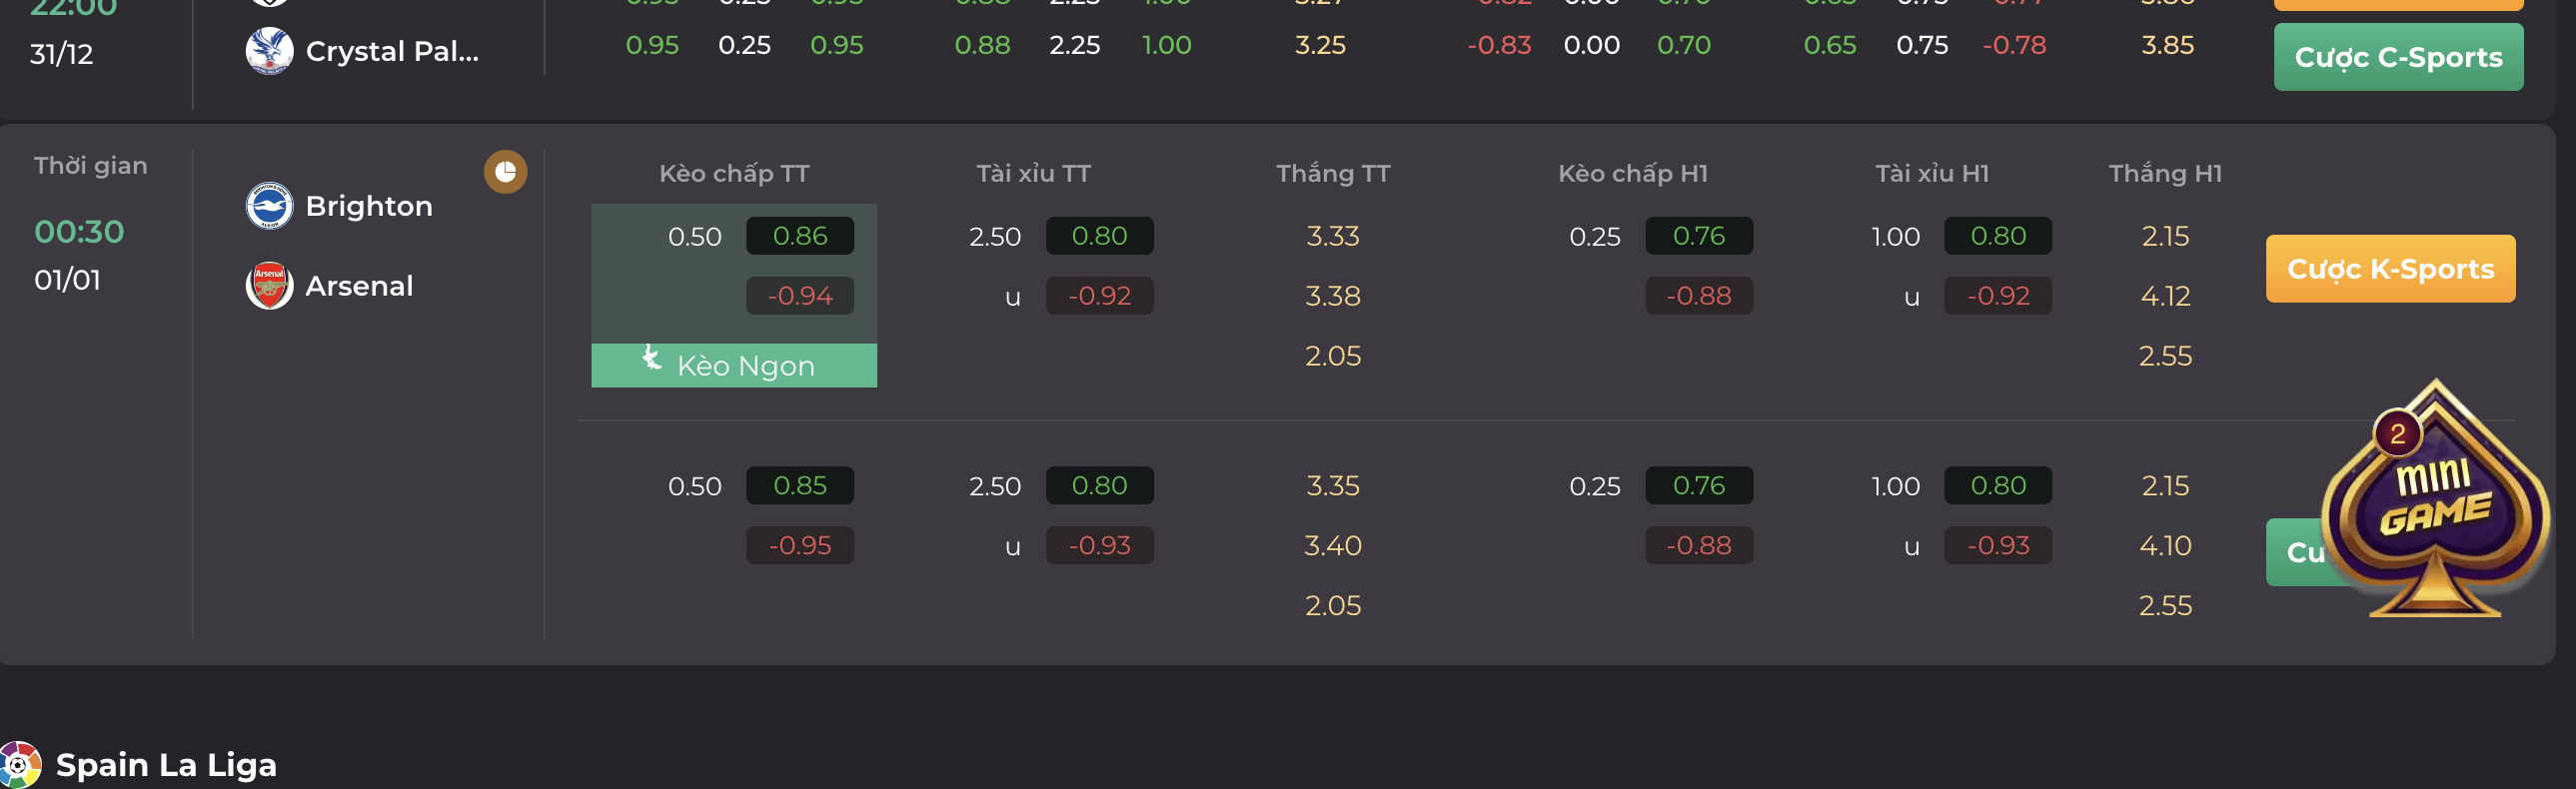Pick the 3.40 draw odds in second market

[1332, 546]
